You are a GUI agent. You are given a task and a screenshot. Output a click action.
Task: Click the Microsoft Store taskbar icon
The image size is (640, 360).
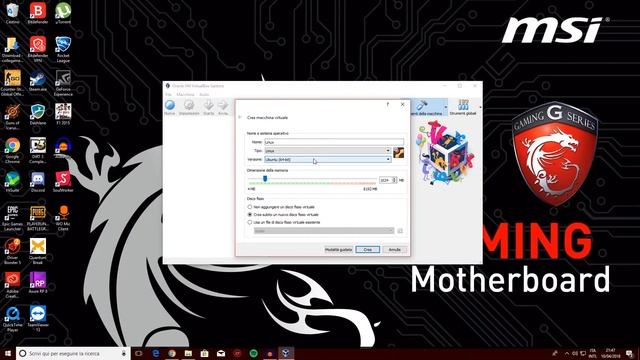tap(204, 353)
